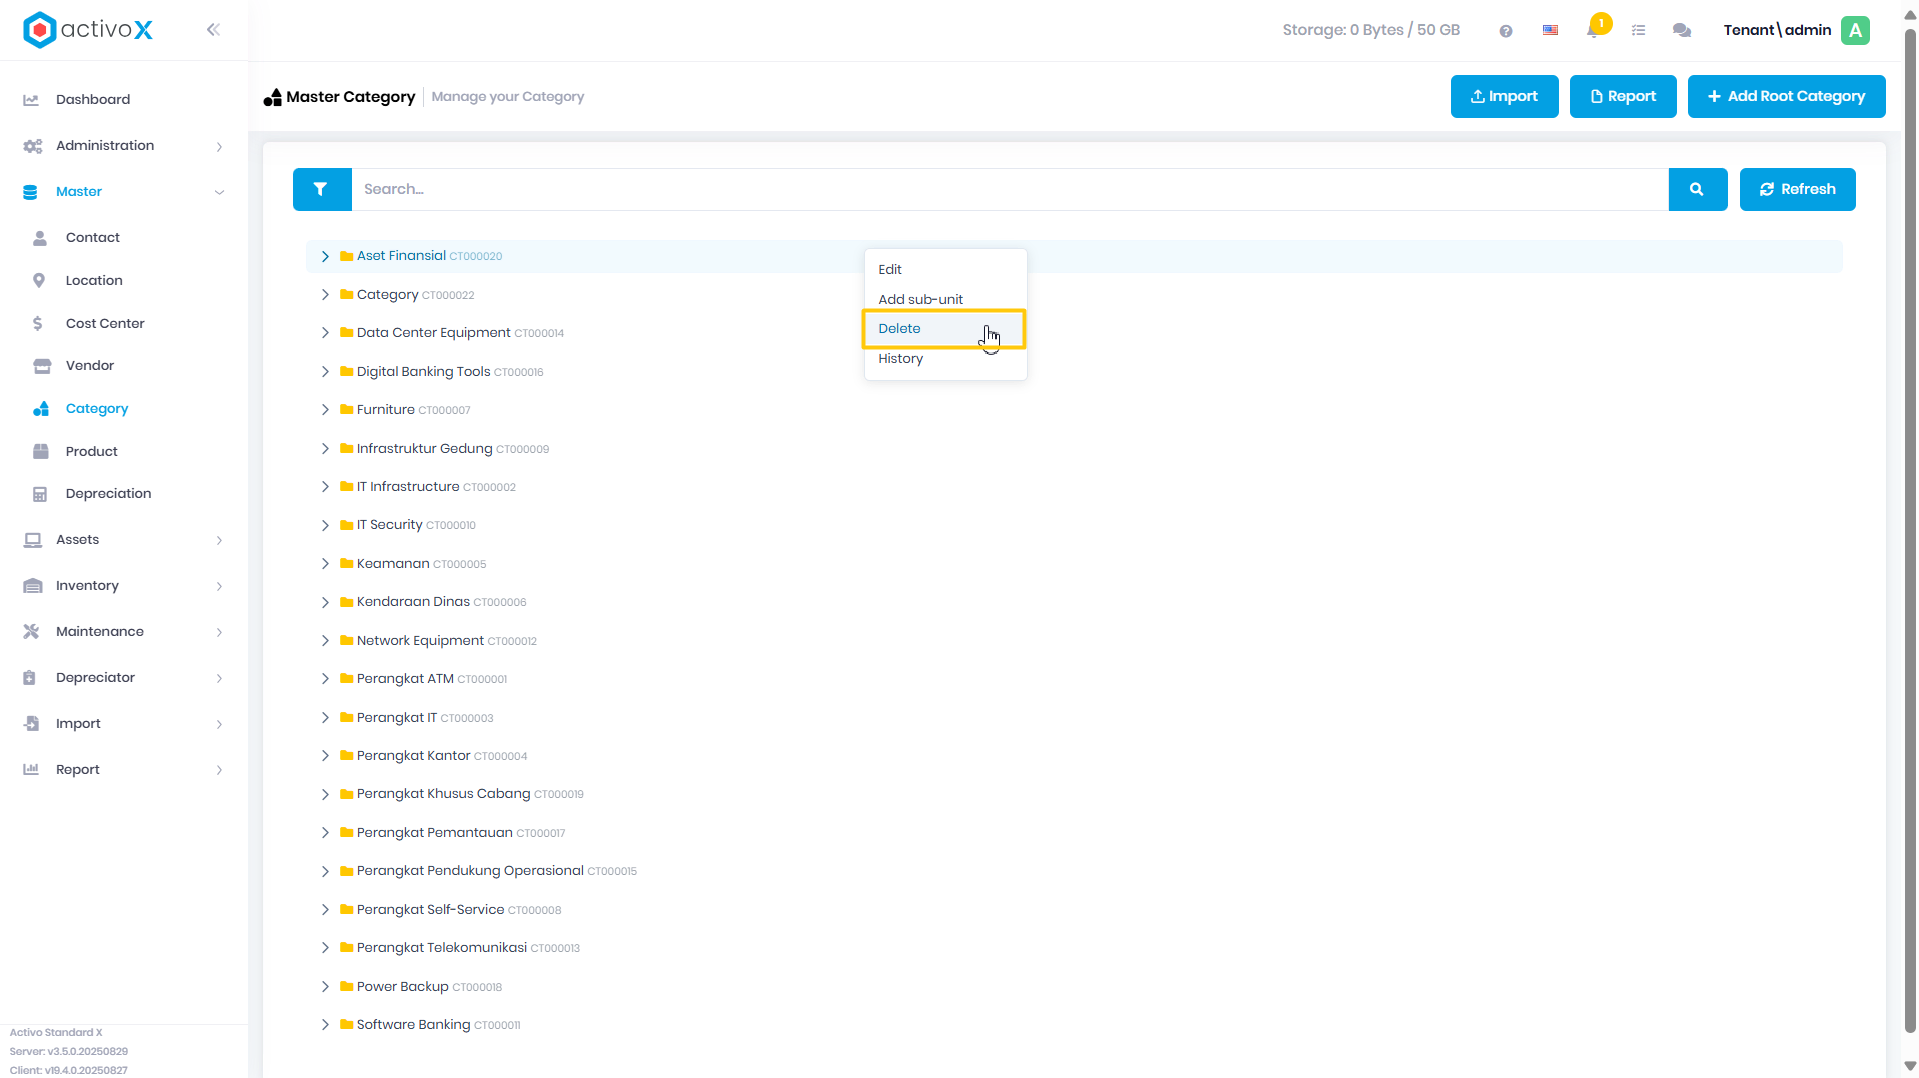The width and height of the screenshot is (1919, 1078).
Task: Open the help question mark icon
Action: click(1505, 31)
